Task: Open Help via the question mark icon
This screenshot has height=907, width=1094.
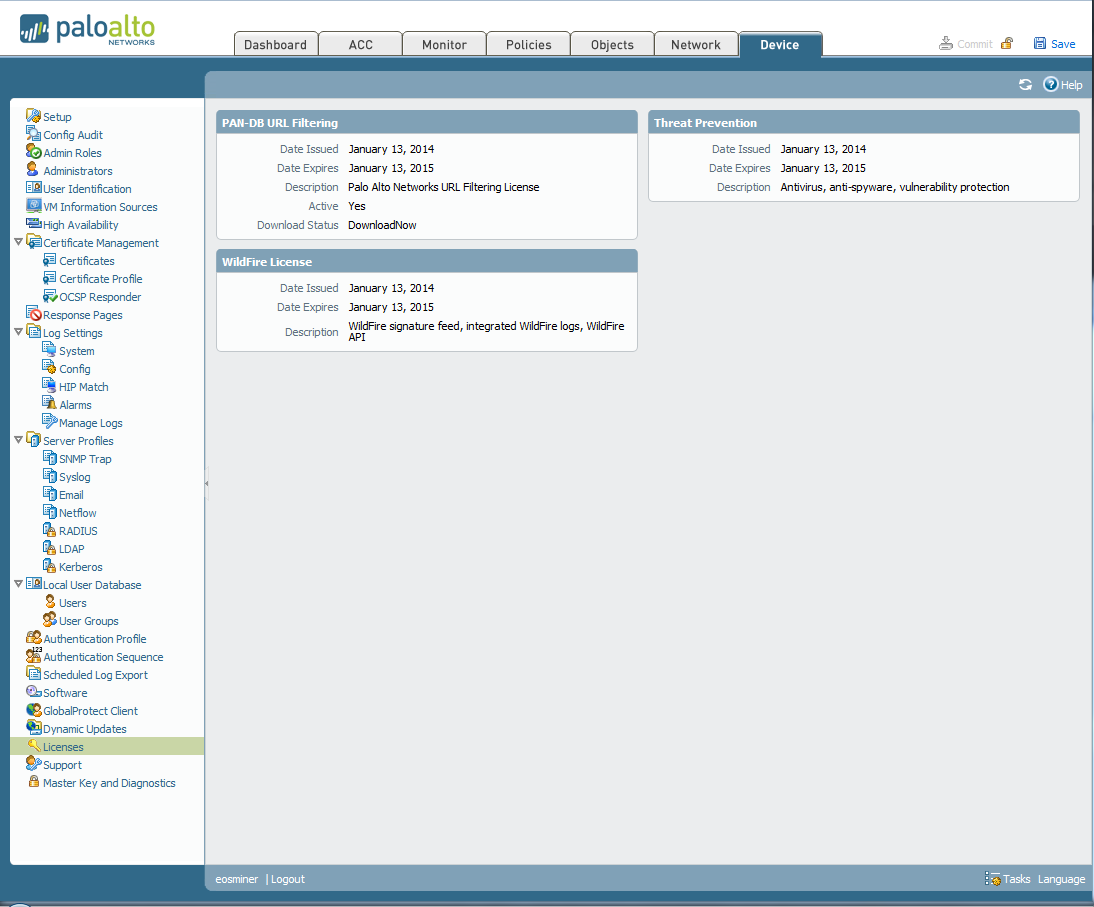Action: point(1050,85)
